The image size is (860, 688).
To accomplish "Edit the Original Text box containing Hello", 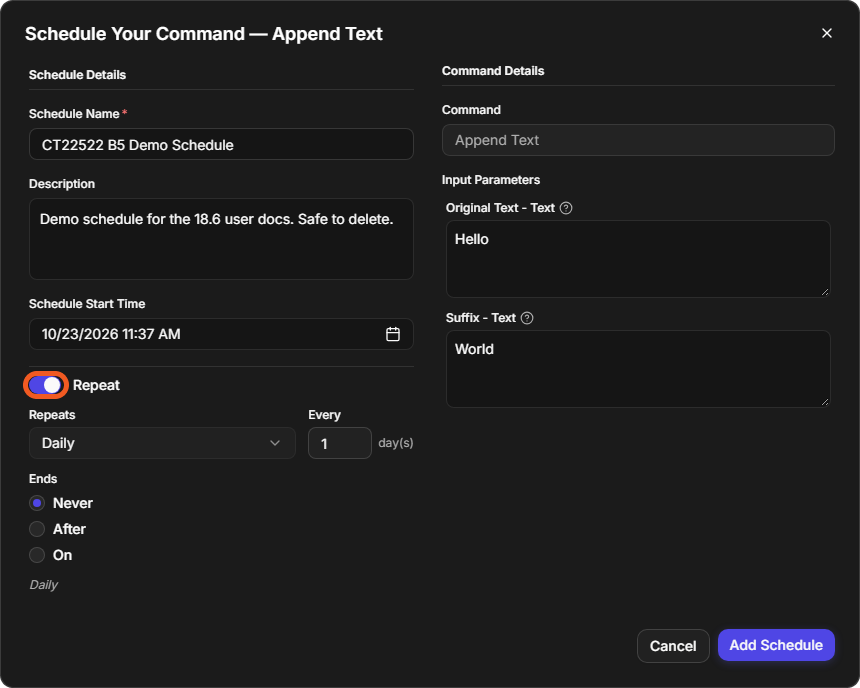I will [x=638, y=259].
